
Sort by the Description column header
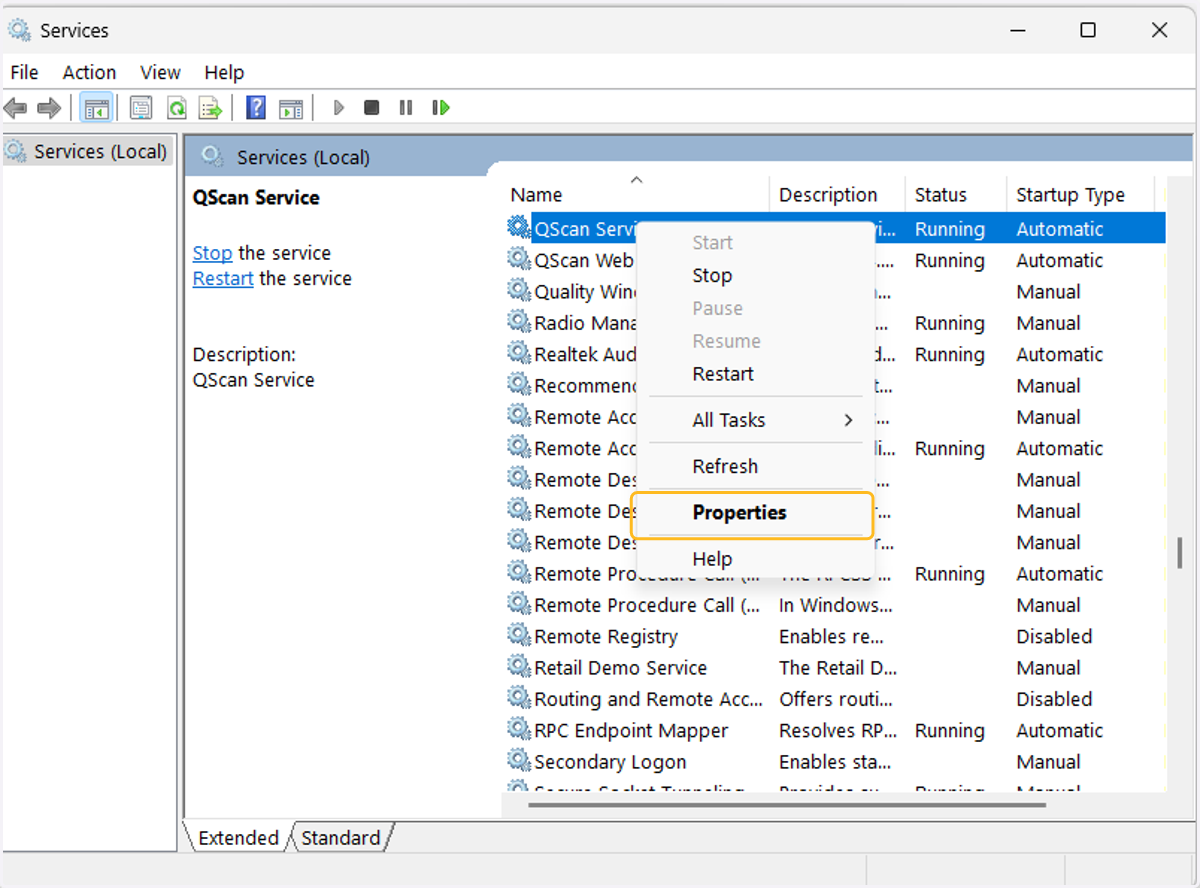click(x=838, y=195)
